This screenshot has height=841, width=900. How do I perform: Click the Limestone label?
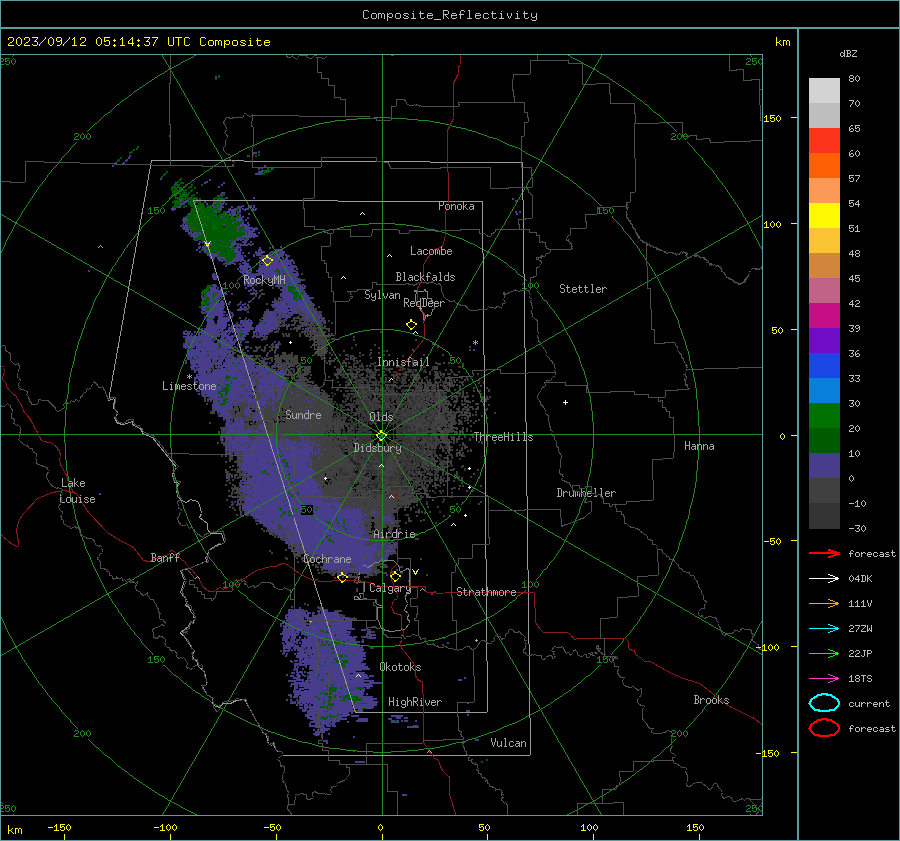189,386
